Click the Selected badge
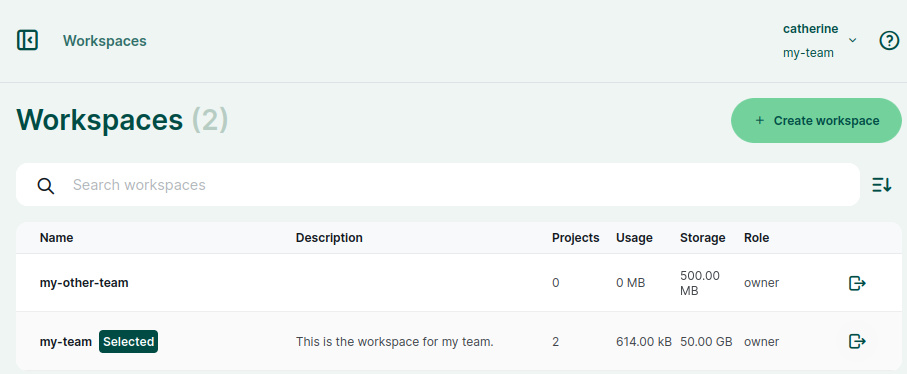The width and height of the screenshot is (907, 374). [x=128, y=342]
